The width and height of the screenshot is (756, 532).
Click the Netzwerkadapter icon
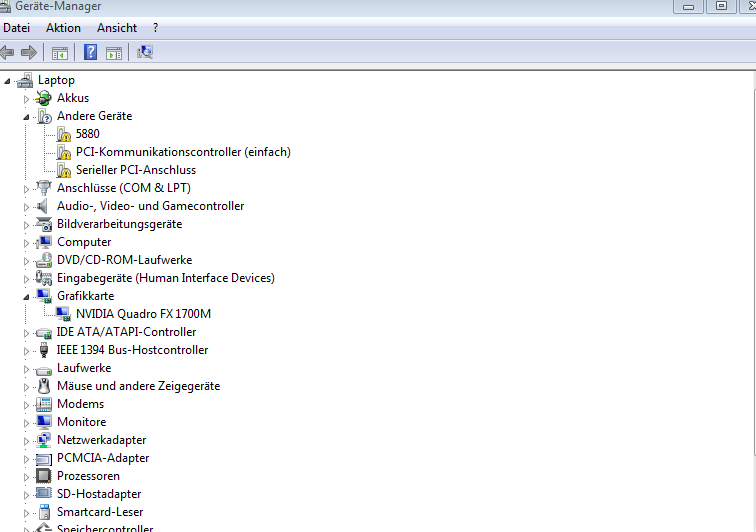click(44, 440)
